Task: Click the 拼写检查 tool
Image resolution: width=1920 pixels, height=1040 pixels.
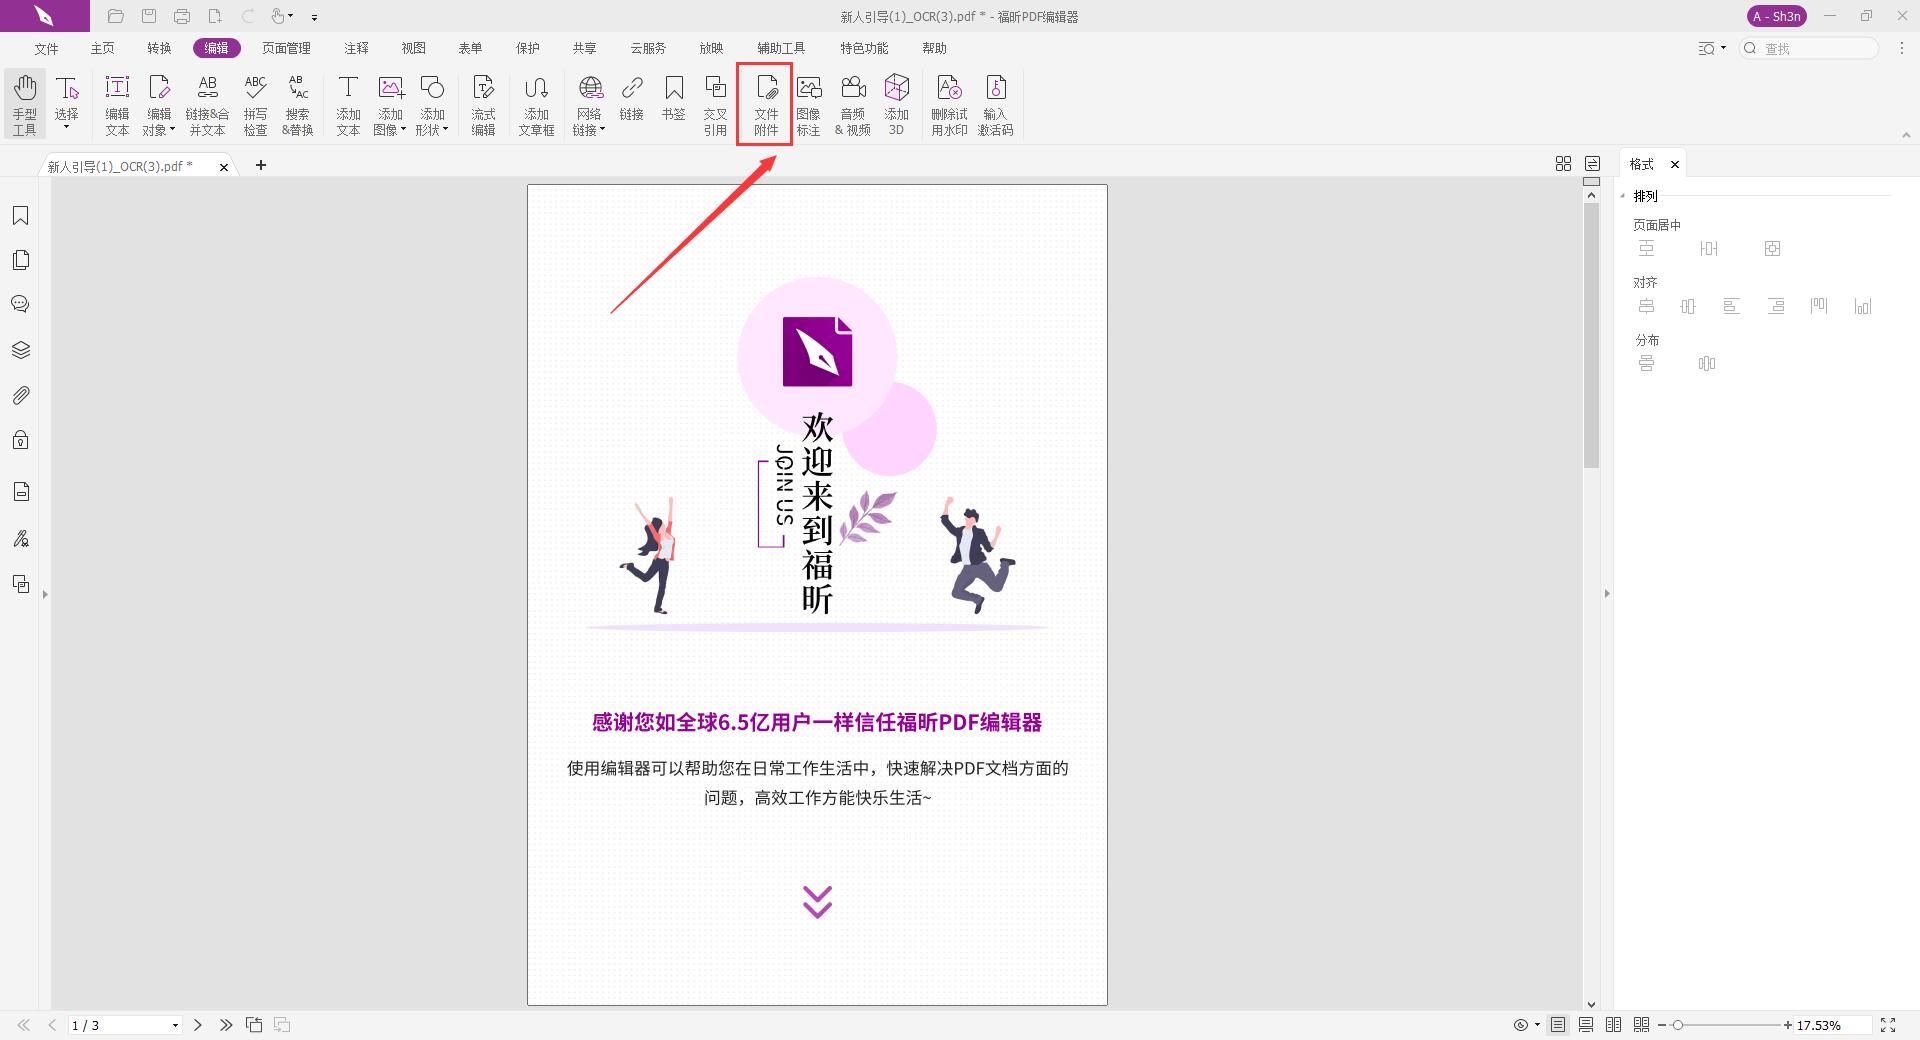Action: coord(256,104)
